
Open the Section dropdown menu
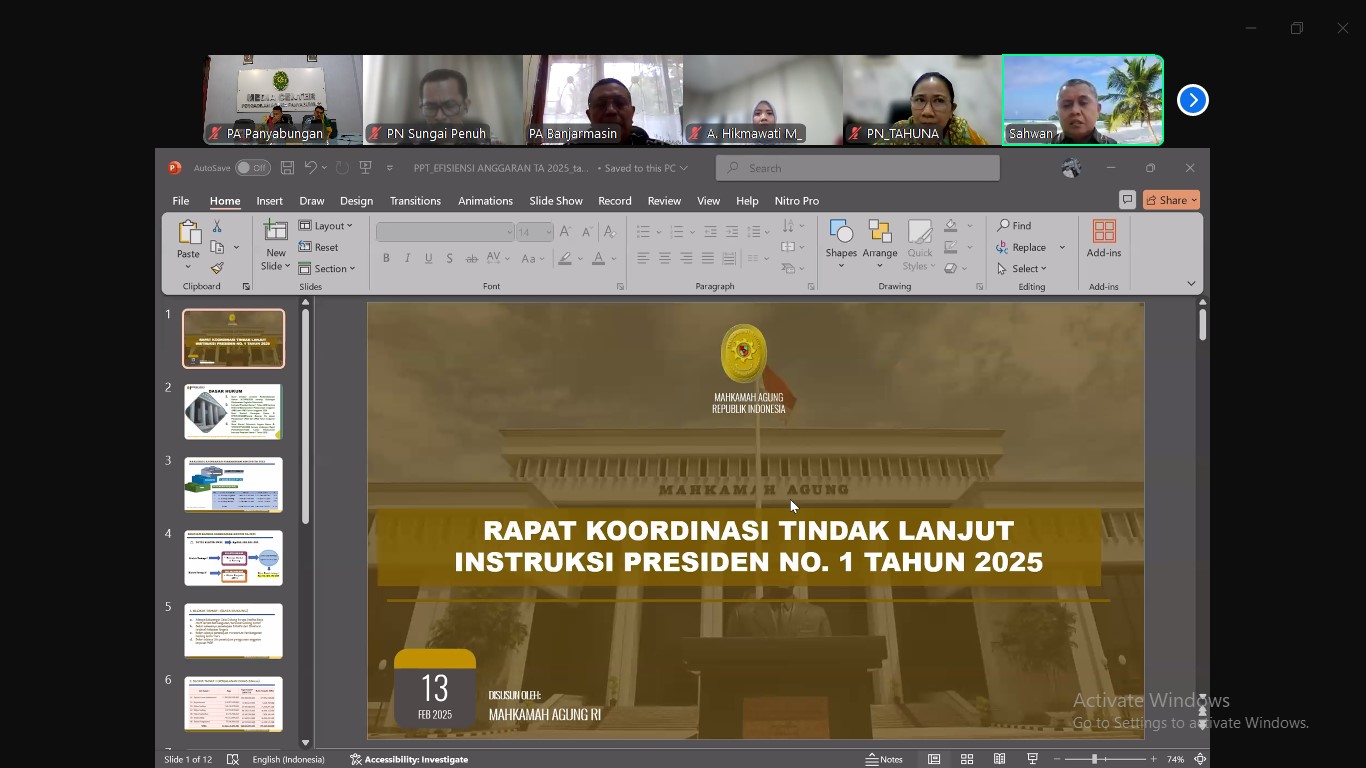(x=328, y=268)
